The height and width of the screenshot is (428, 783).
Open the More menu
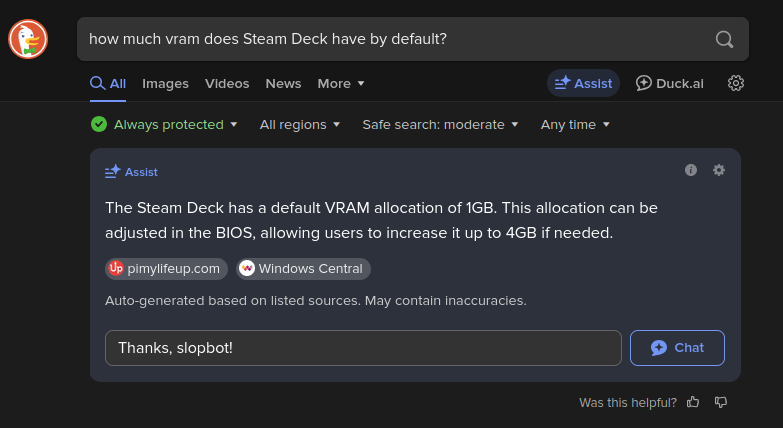click(341, 83)
